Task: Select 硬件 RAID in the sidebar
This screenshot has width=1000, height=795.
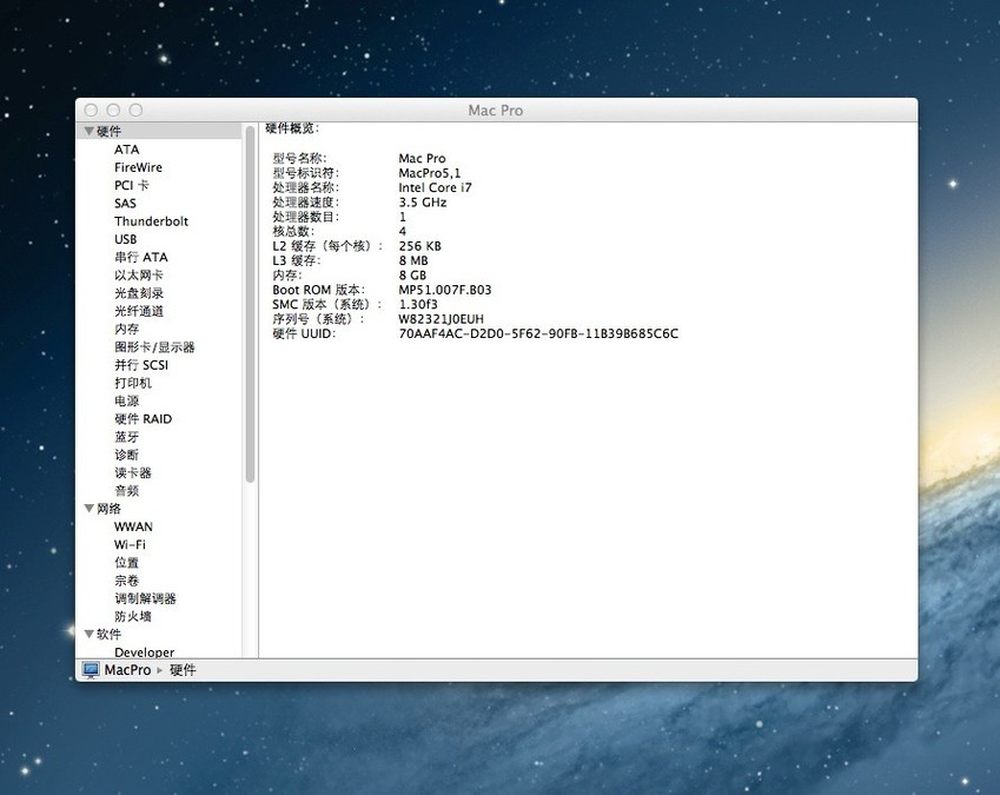Action: pos(143,419)
